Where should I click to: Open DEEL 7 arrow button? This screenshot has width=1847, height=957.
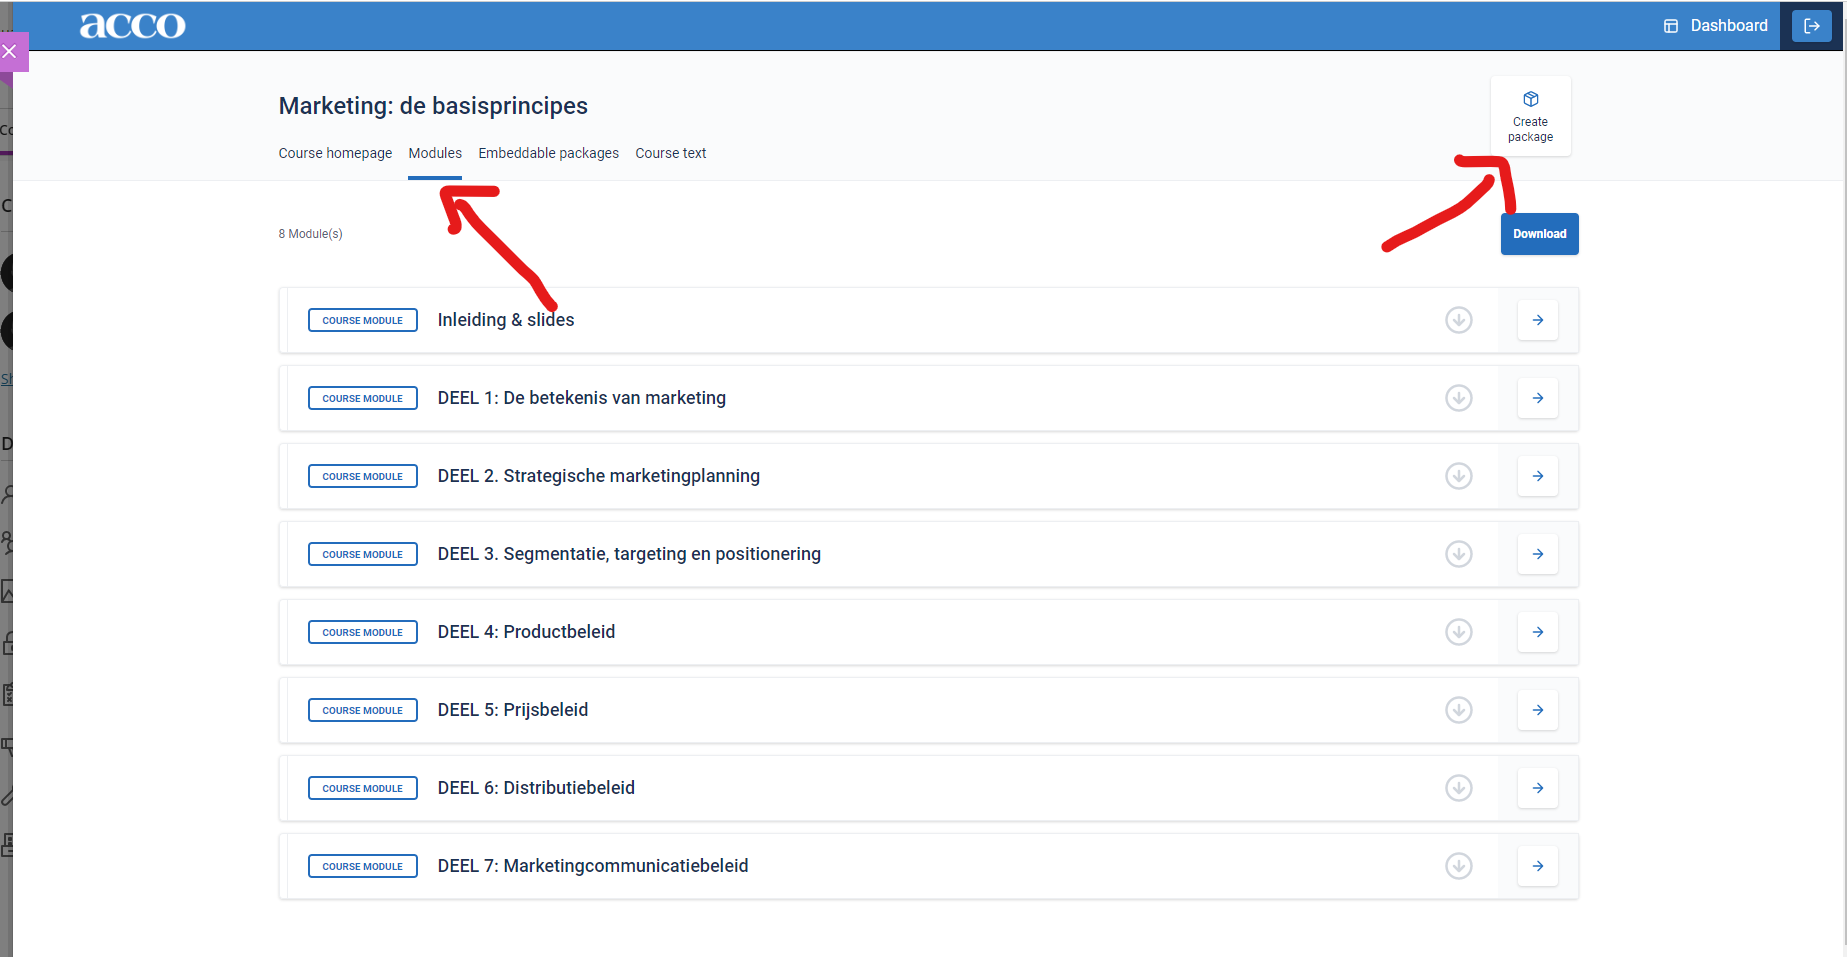1537,866
